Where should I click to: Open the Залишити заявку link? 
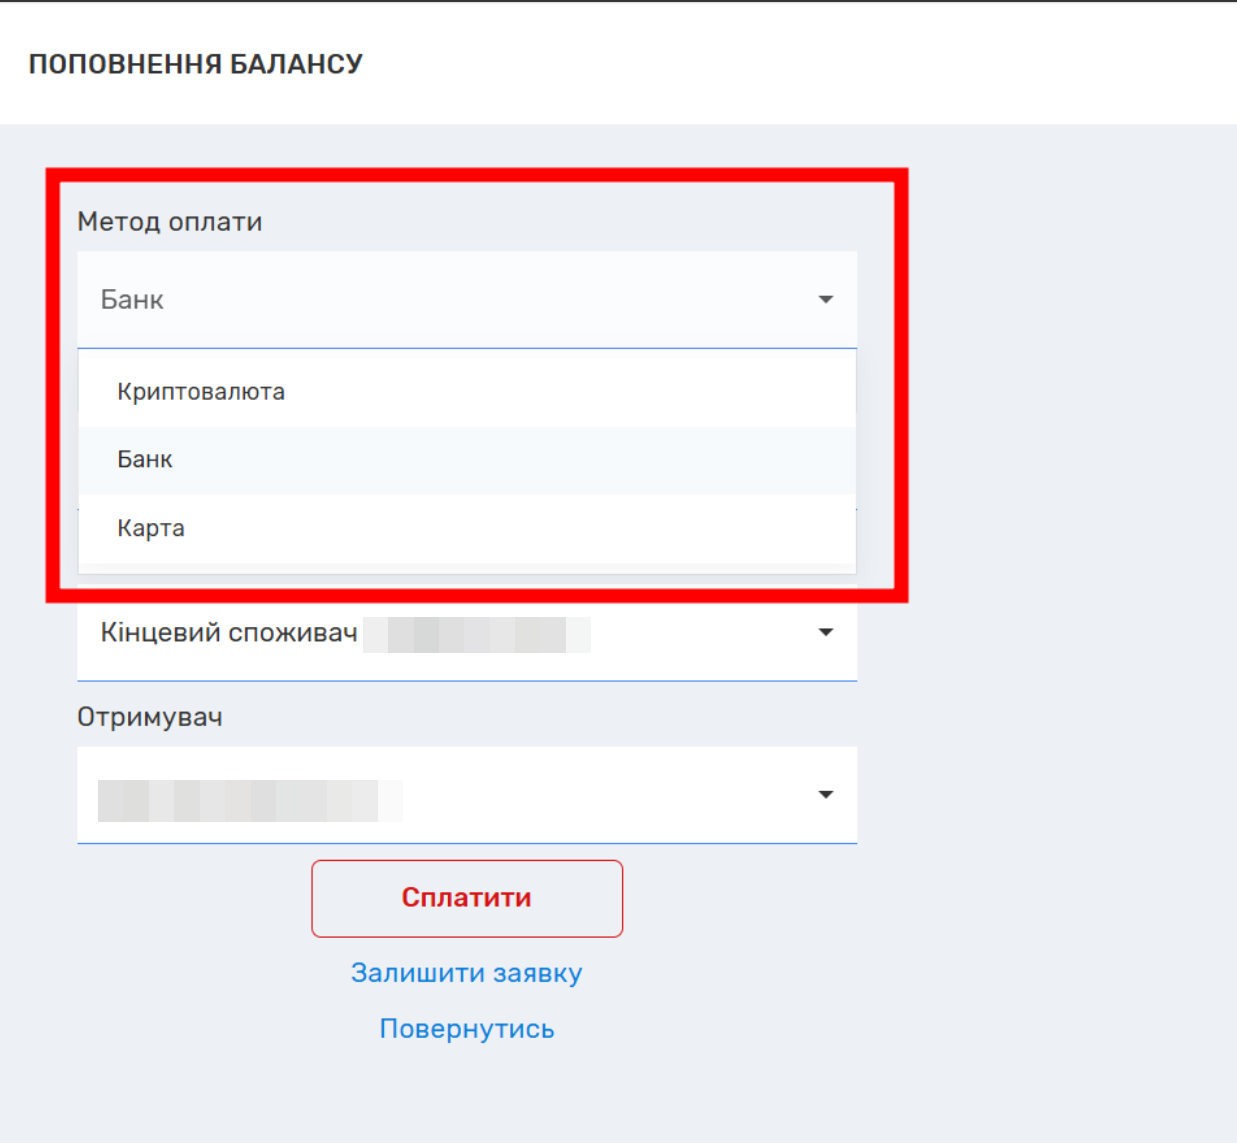click(x=466, y=973)
